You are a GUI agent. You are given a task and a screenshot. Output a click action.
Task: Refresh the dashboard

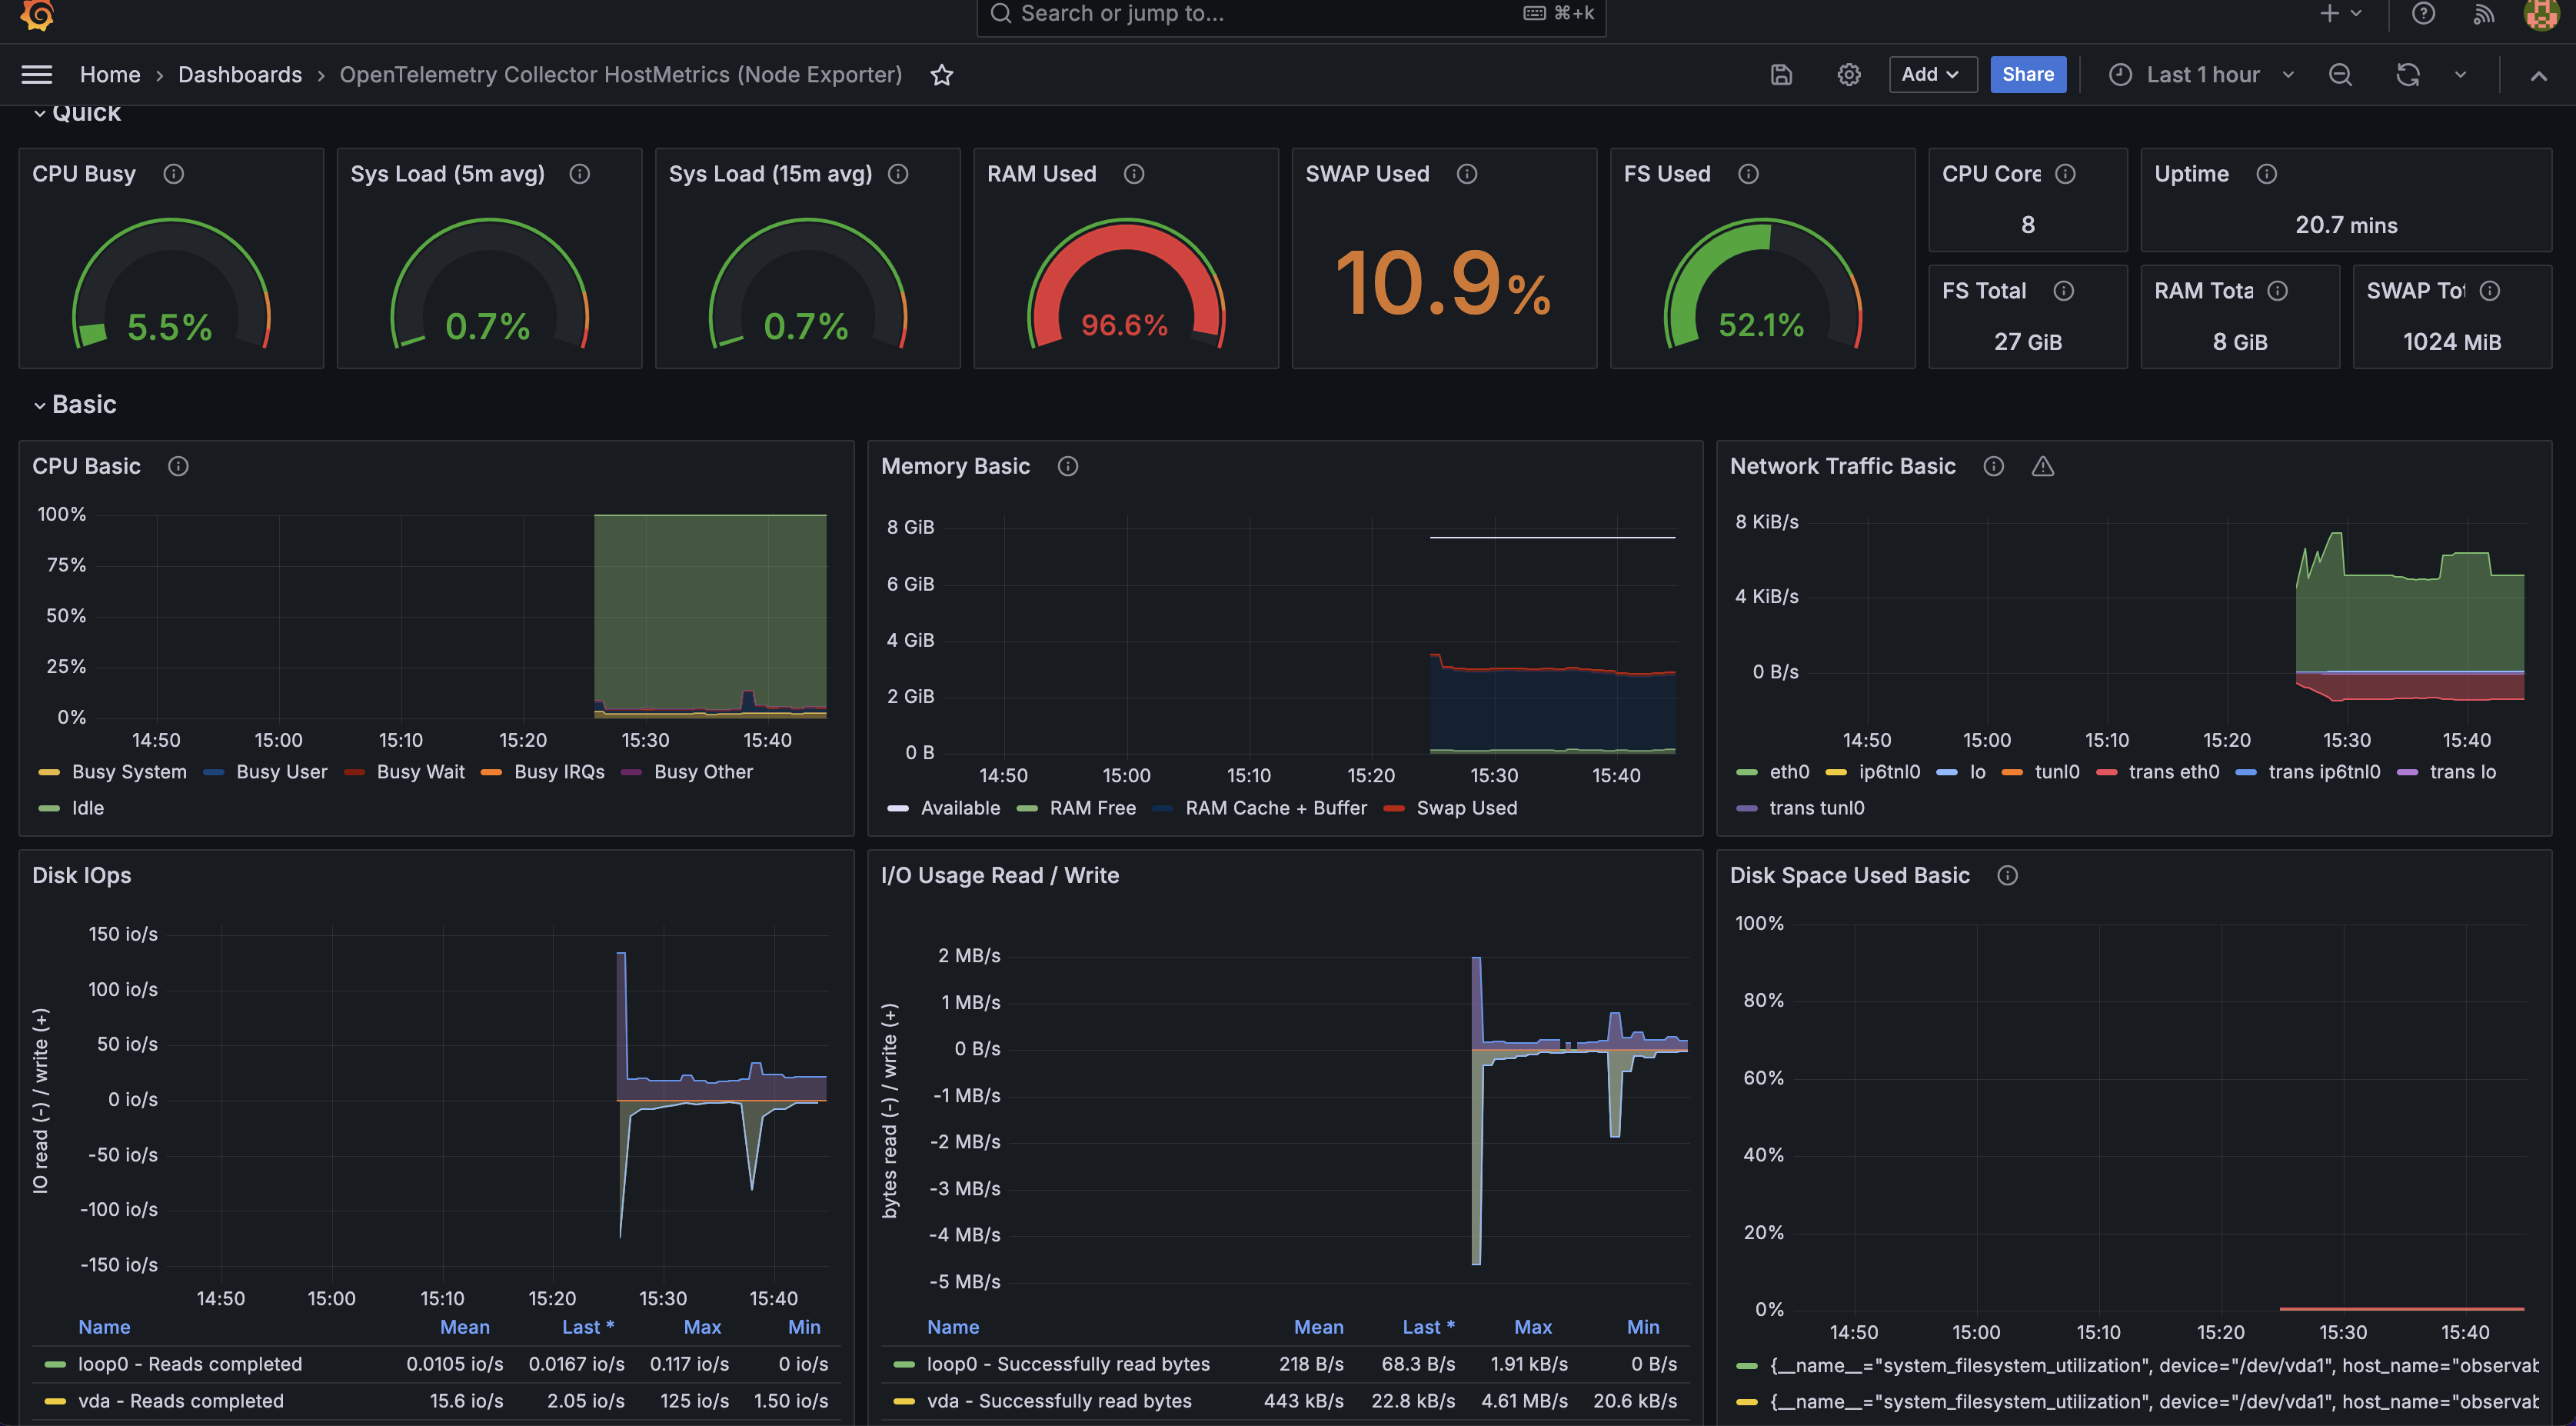click(x=2407, y=75)
